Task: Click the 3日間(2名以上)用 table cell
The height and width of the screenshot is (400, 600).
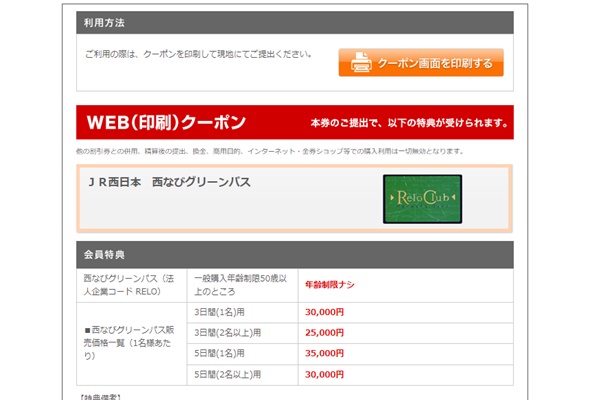Action: pyautogui.click(x=243, y=333)
